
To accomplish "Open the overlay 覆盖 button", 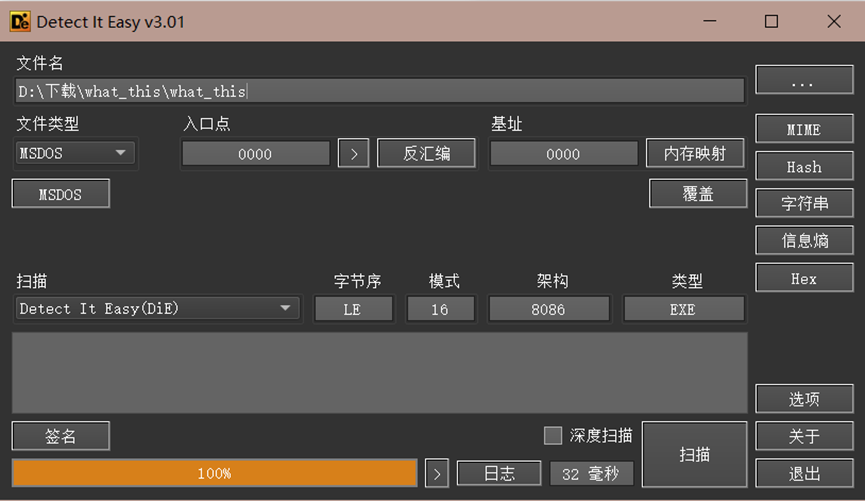I will tap(698, 193).
